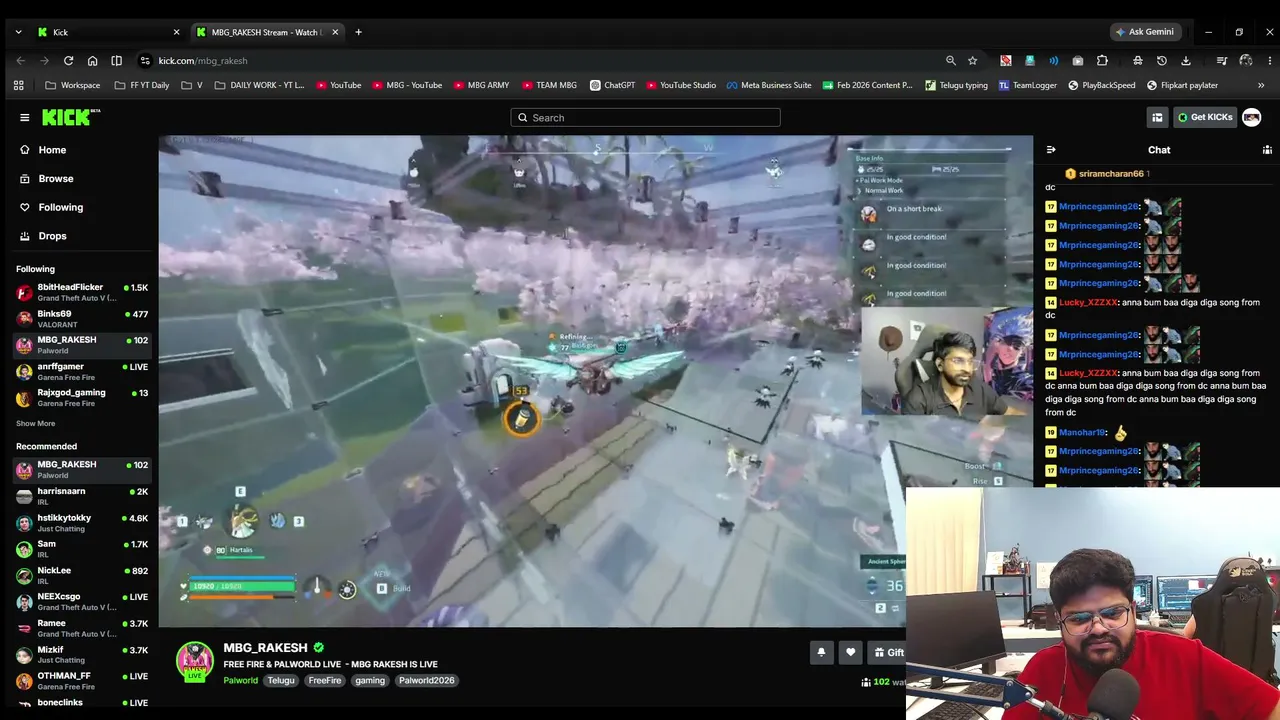Screen dimensions: 1280x720
Task: Click the KICK logo
Action: click(71, 117)
